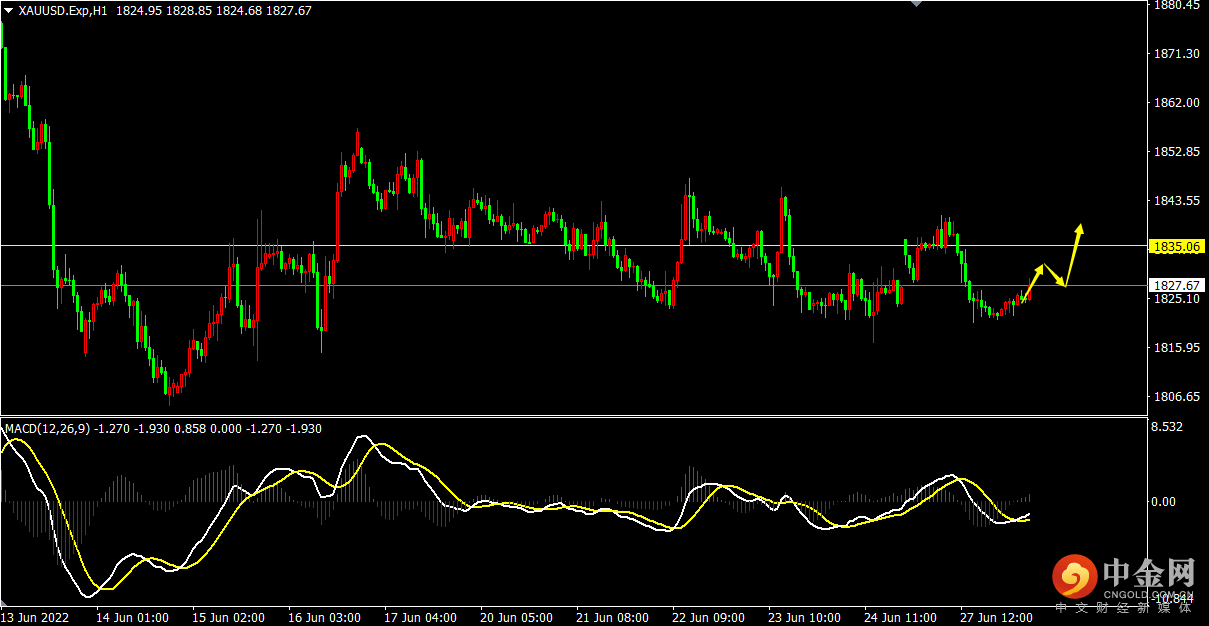Select the first yellow upward arrow
1209x626 pixels.
[x=1035, y=279]
